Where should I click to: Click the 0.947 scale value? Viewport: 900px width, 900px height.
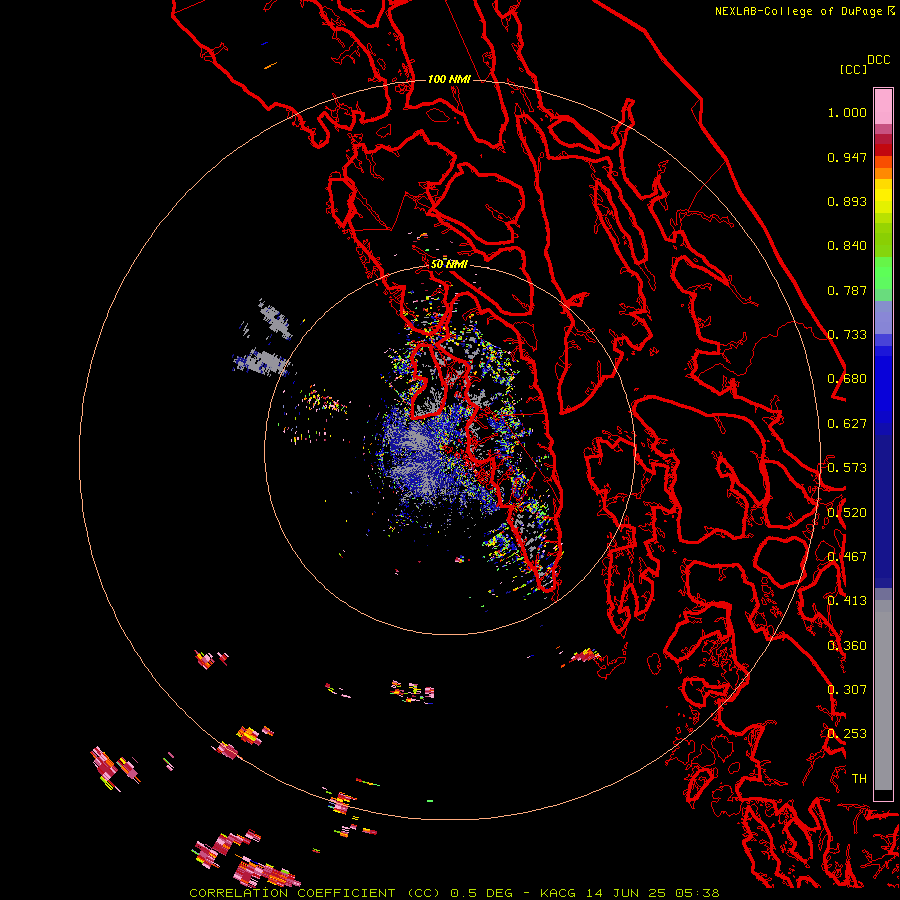pyautogui.click(x=847, y=157)
